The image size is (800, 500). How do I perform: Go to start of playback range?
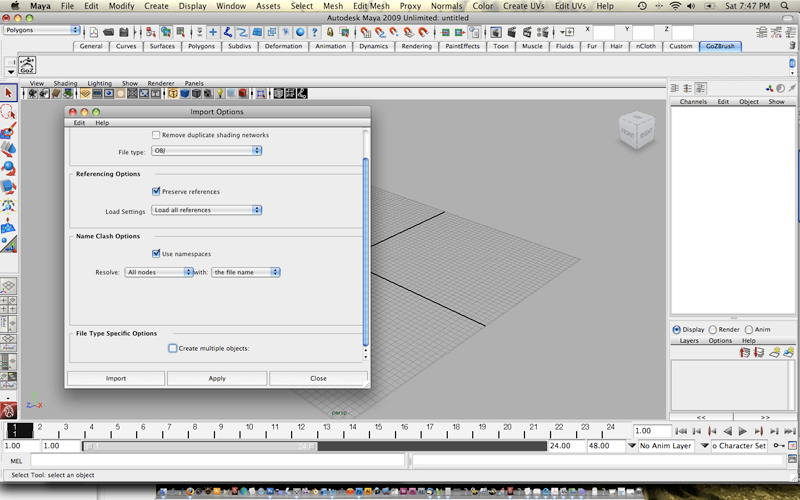[681, 431]
